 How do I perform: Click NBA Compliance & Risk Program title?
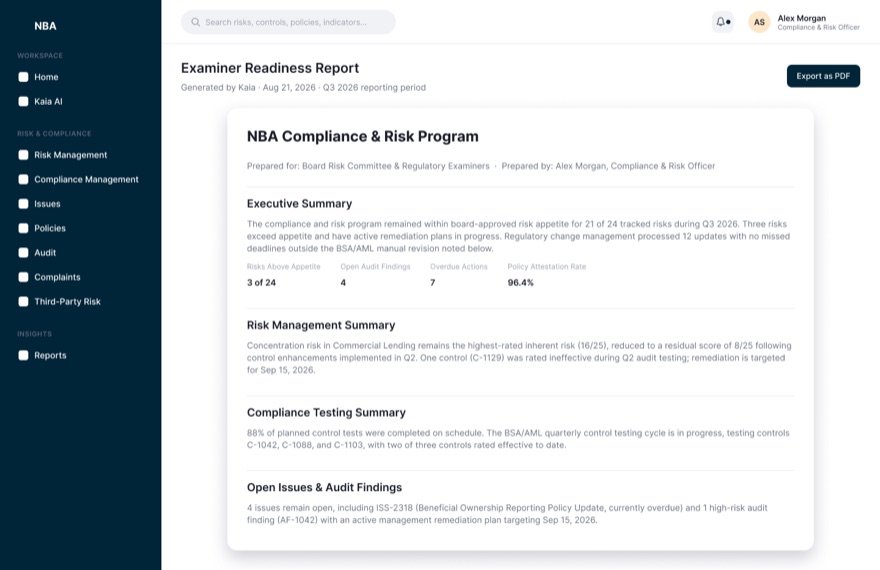(x=363, y=136)
